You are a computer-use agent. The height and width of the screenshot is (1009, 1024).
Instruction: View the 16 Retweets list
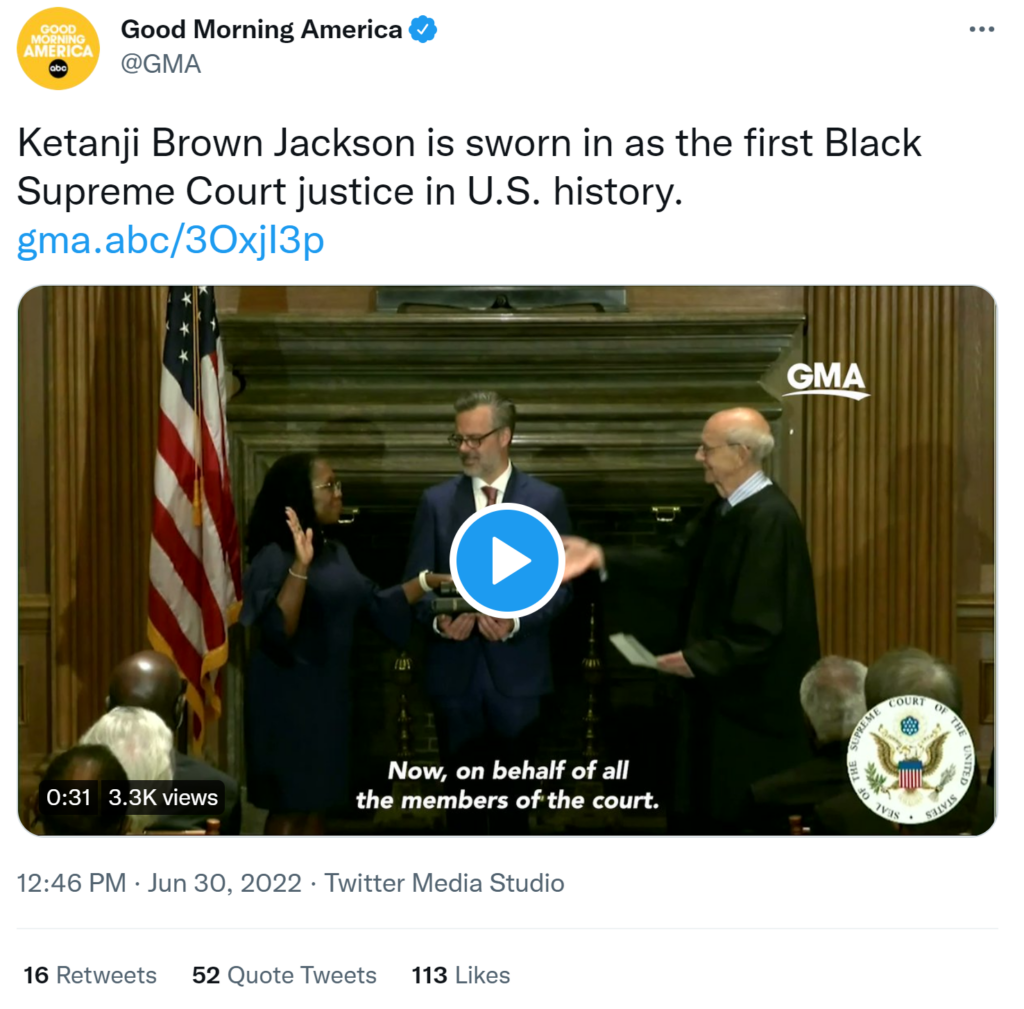90,975
